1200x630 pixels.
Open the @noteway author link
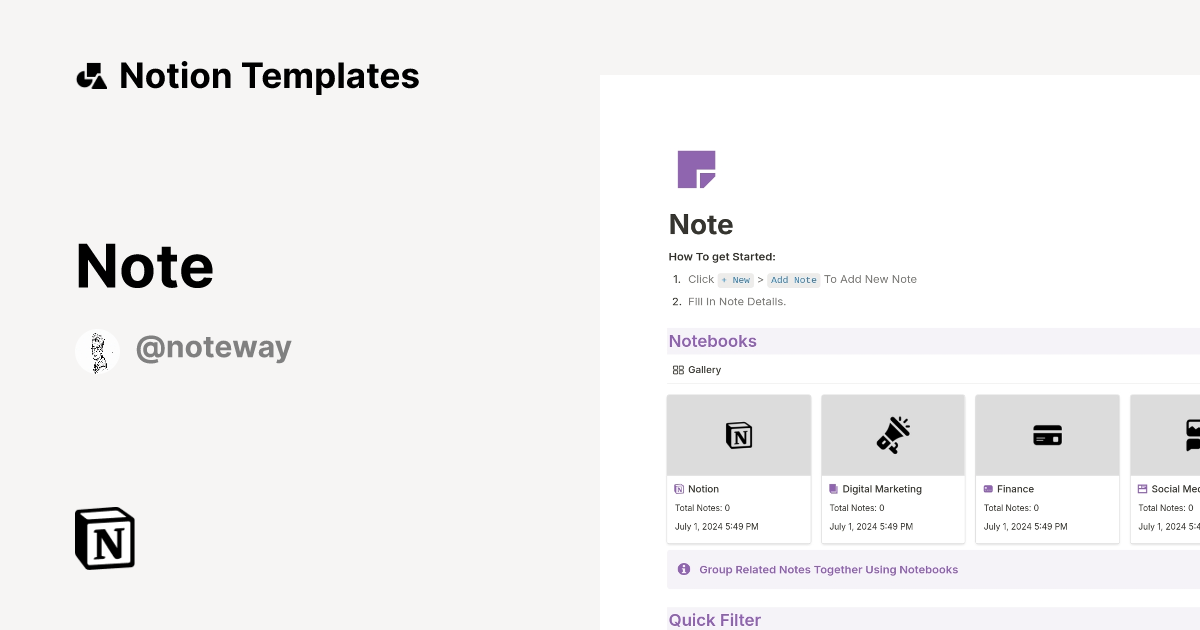click(x=213, y=347)
